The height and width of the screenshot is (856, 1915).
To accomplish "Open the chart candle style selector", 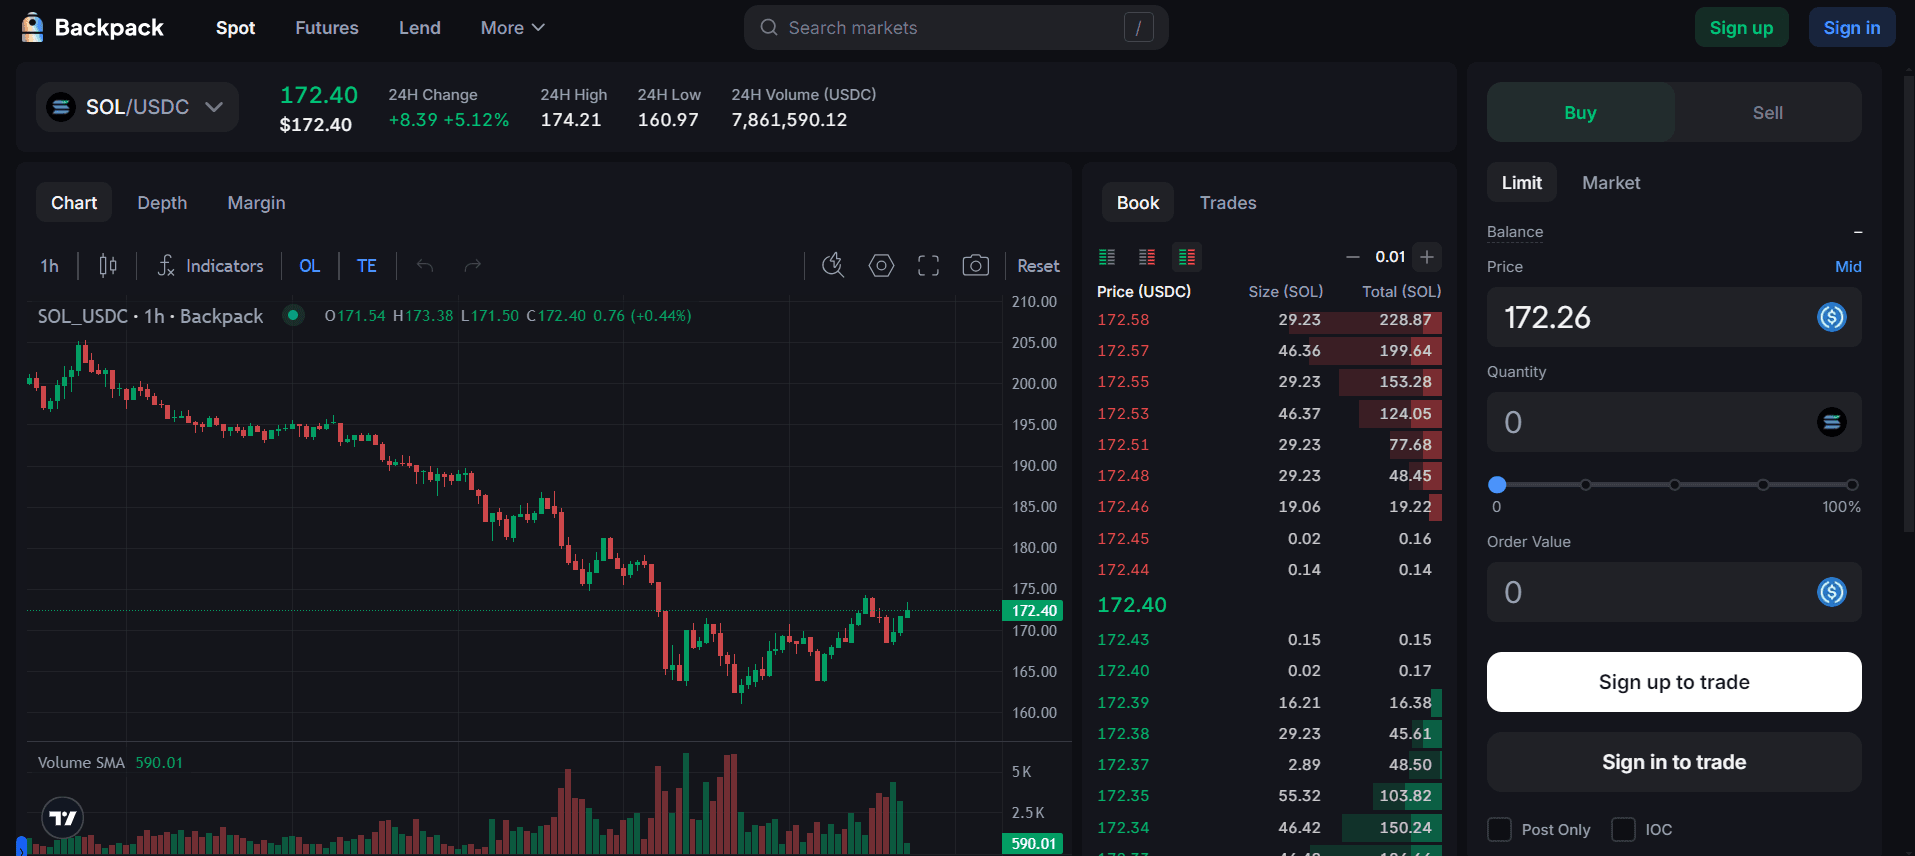I will (x=108, y=266).
